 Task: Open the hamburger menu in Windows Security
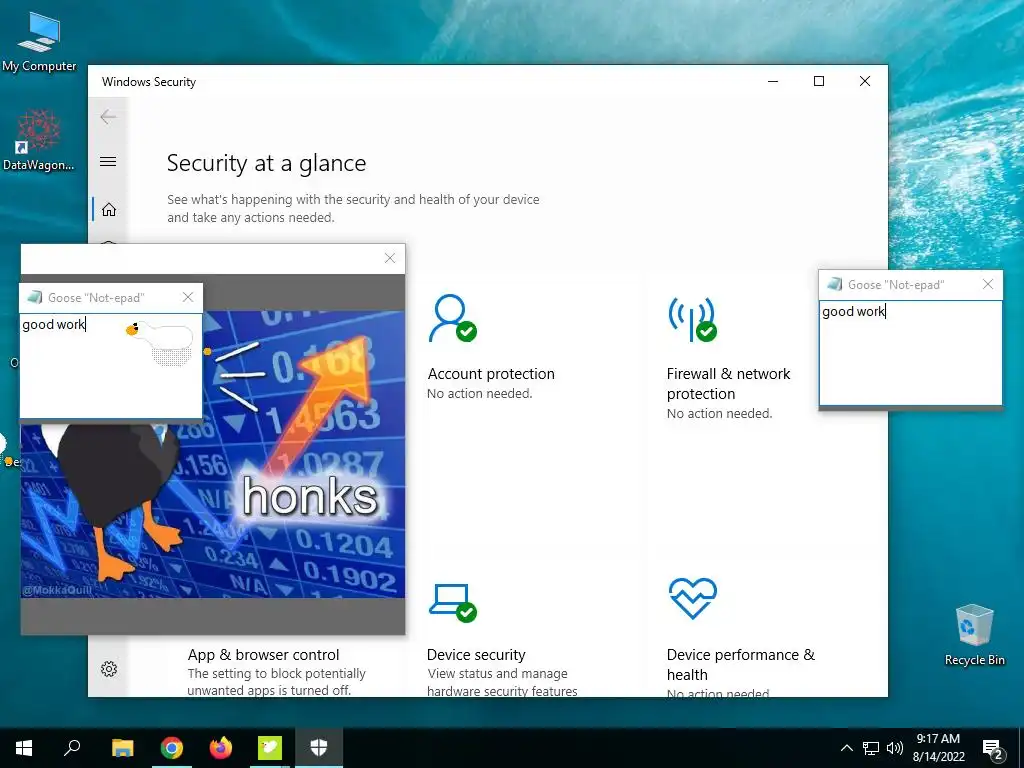[108, 161]
